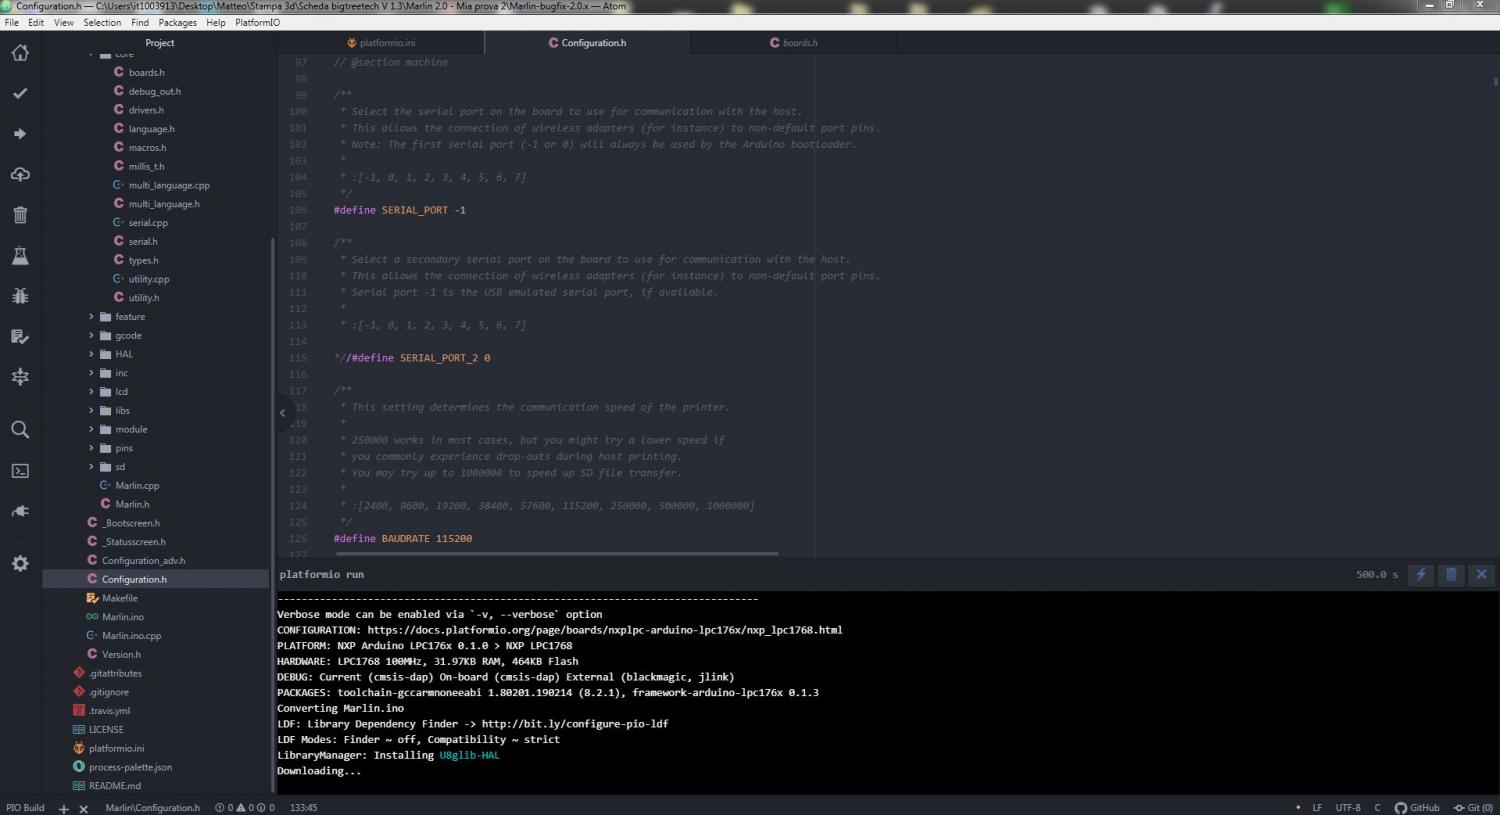Click the Serial Monitor plug icon
This screenshot has height=815, width=1500.
click(20, 511)
